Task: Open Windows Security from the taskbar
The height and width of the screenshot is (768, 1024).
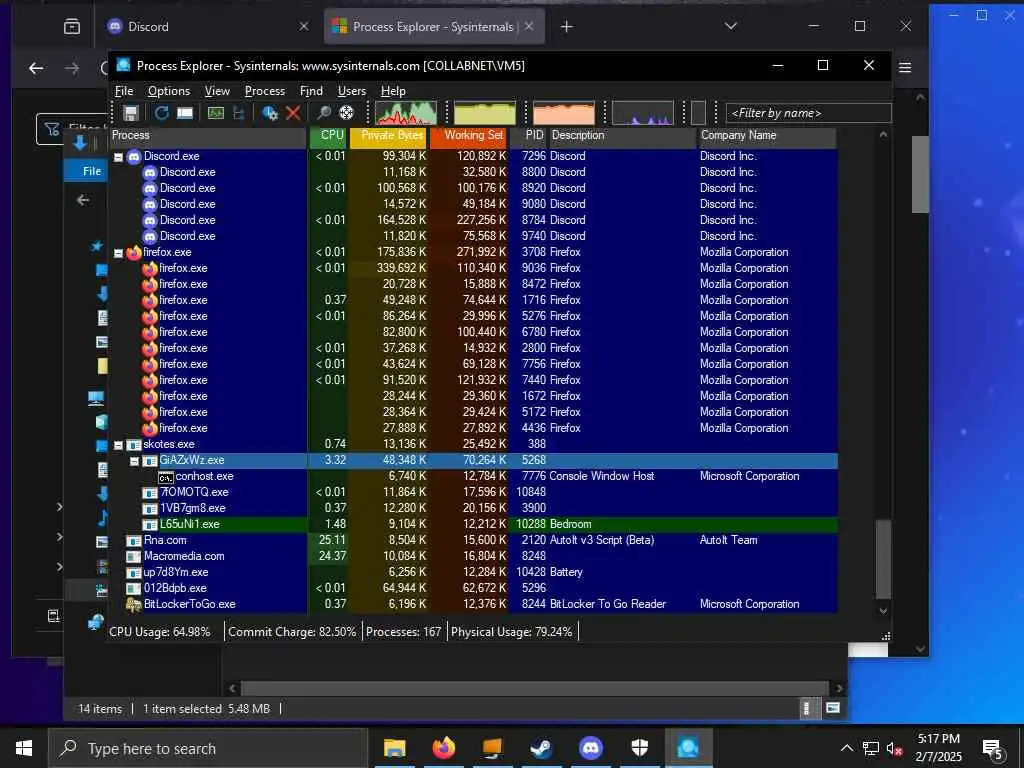Action: click(x=639, y=748)
